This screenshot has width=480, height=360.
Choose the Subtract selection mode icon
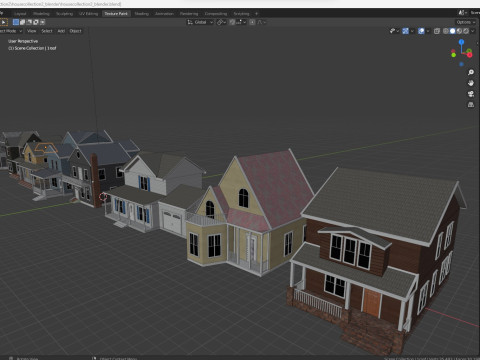[x=29, y=22]
